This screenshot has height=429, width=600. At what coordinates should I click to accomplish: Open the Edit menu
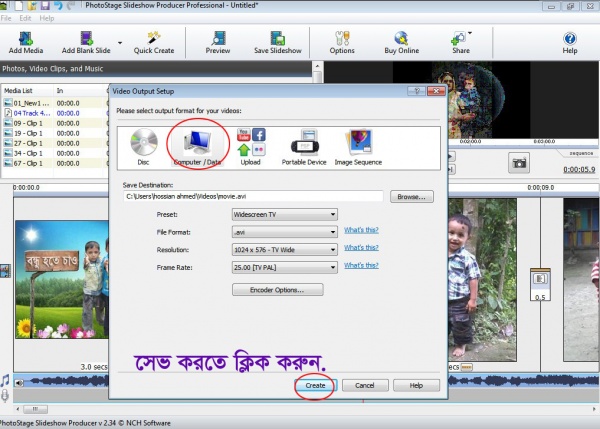click(25, 18)
